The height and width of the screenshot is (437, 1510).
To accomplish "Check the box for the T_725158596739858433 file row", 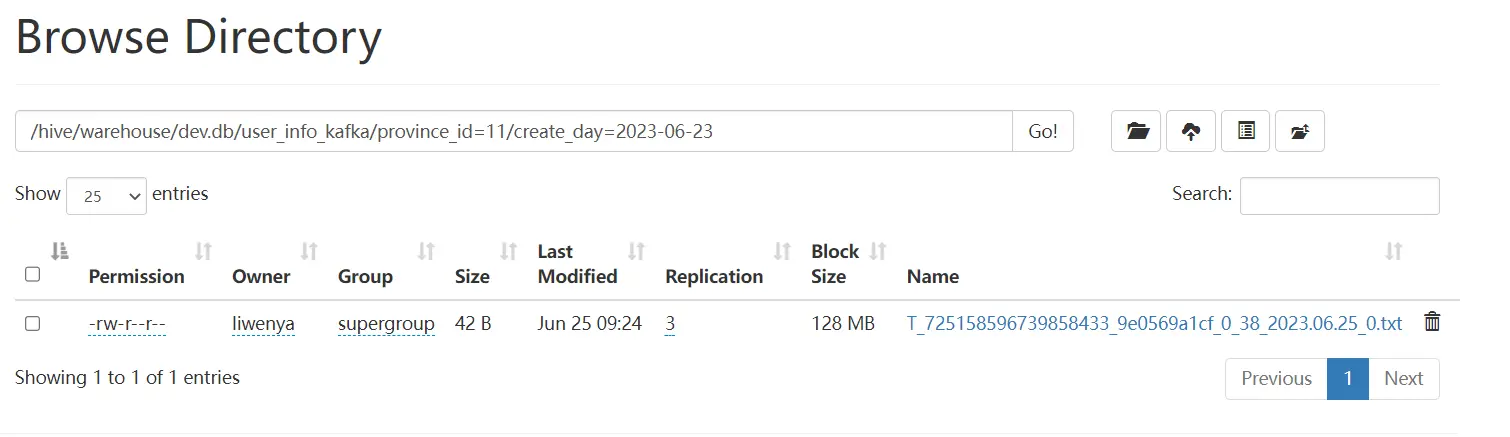I will (32, 323).
